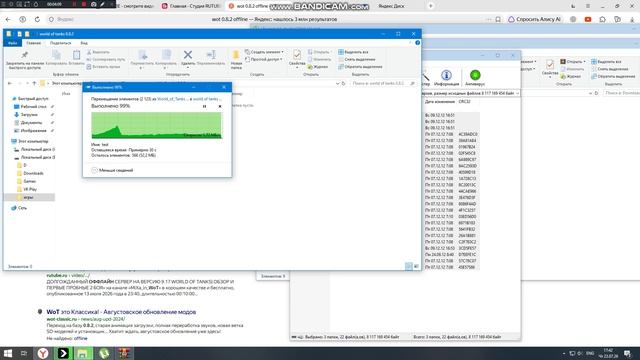The image size is (640, 360).
Task: Pin the folder to Quick Access in the ribbon
Action: pos(24,60)
